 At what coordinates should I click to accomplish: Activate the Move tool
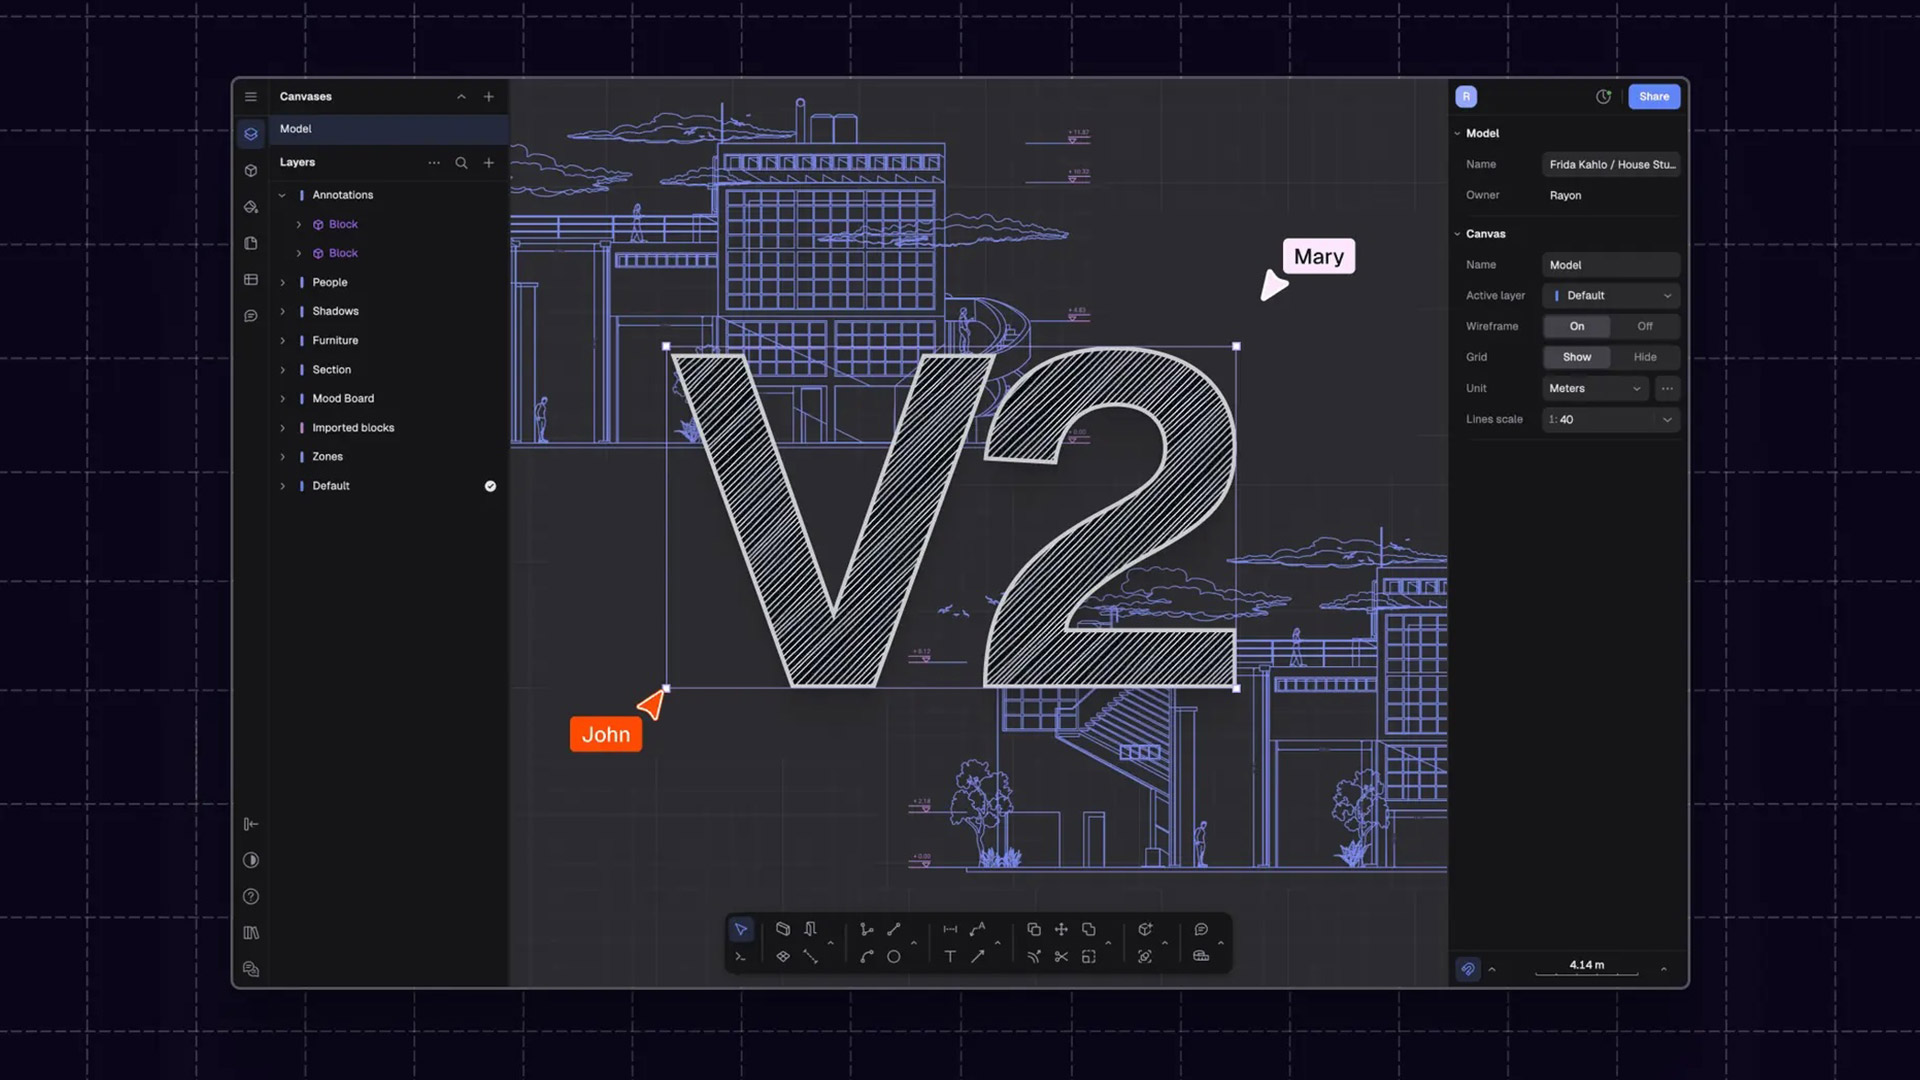[x=1061, y=929]
